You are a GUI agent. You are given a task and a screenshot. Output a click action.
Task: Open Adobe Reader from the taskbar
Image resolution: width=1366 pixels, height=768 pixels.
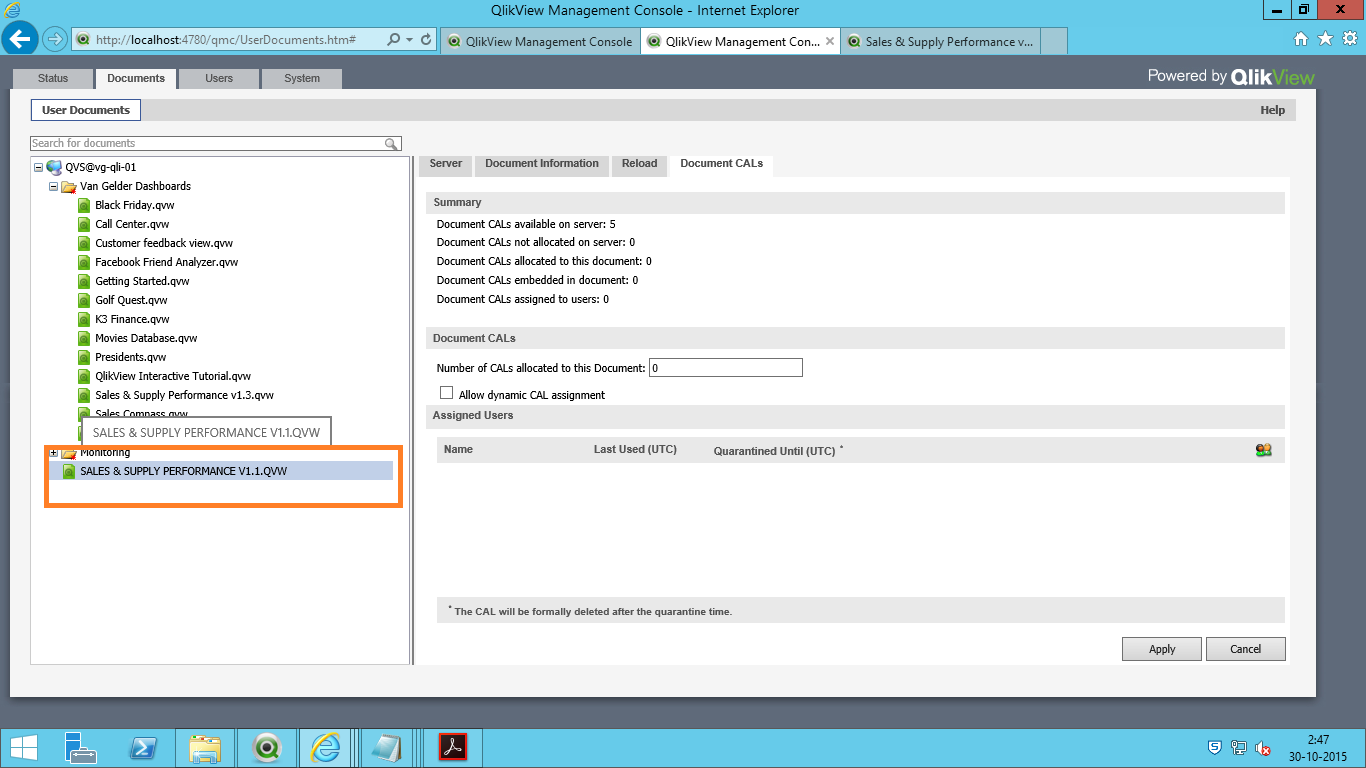[454, 748]
